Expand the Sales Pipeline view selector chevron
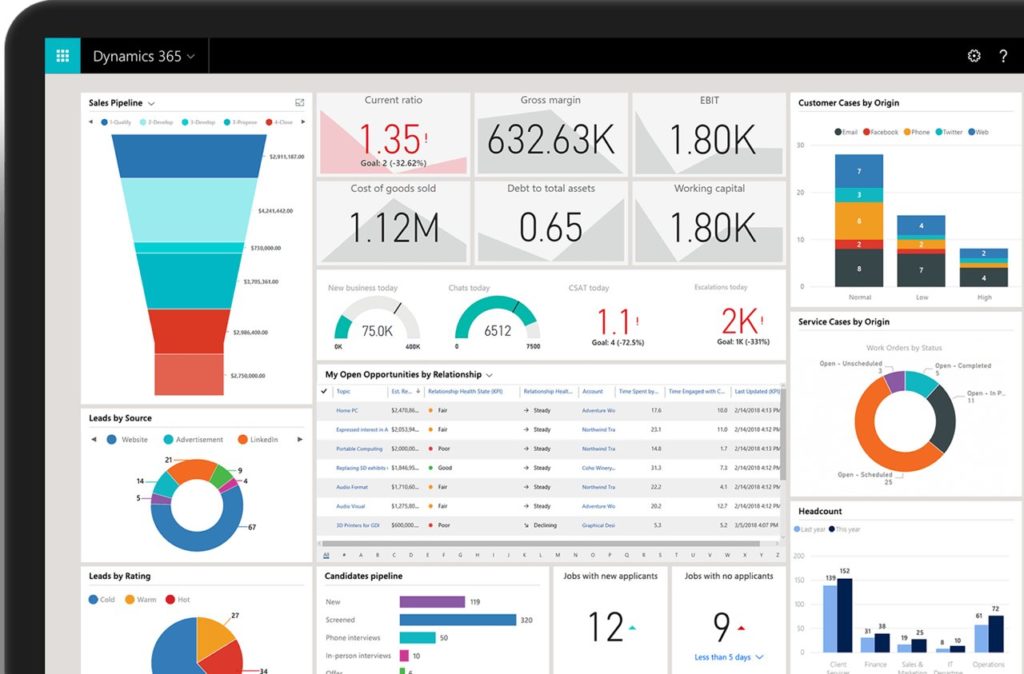1024x674 pixels. pyautogui.click(x=152, y=103)
